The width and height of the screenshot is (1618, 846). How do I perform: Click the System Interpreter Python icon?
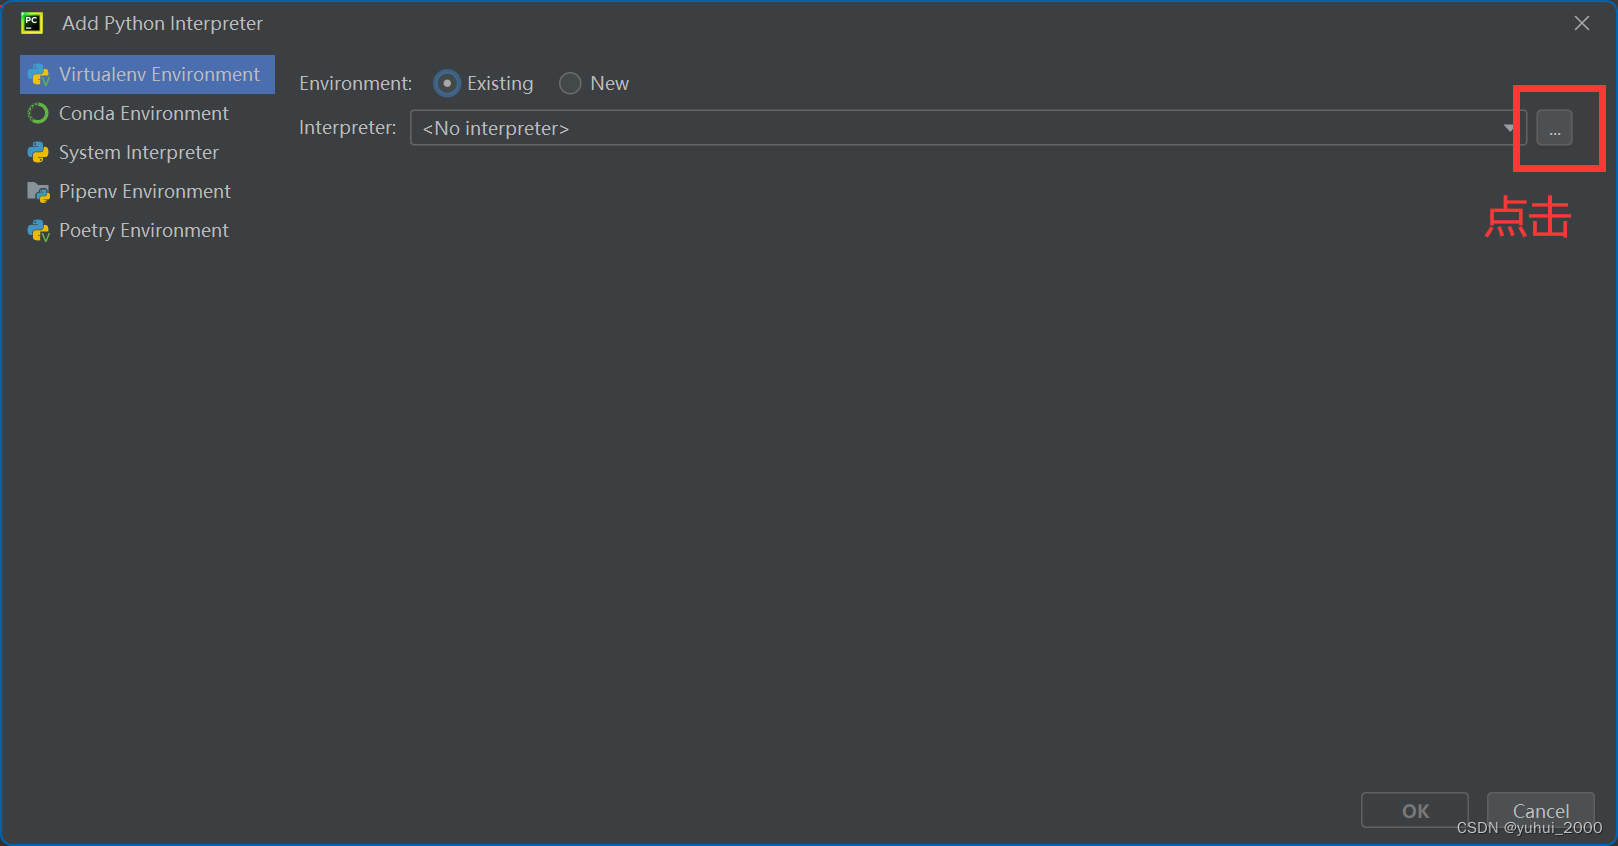[38, 152]
